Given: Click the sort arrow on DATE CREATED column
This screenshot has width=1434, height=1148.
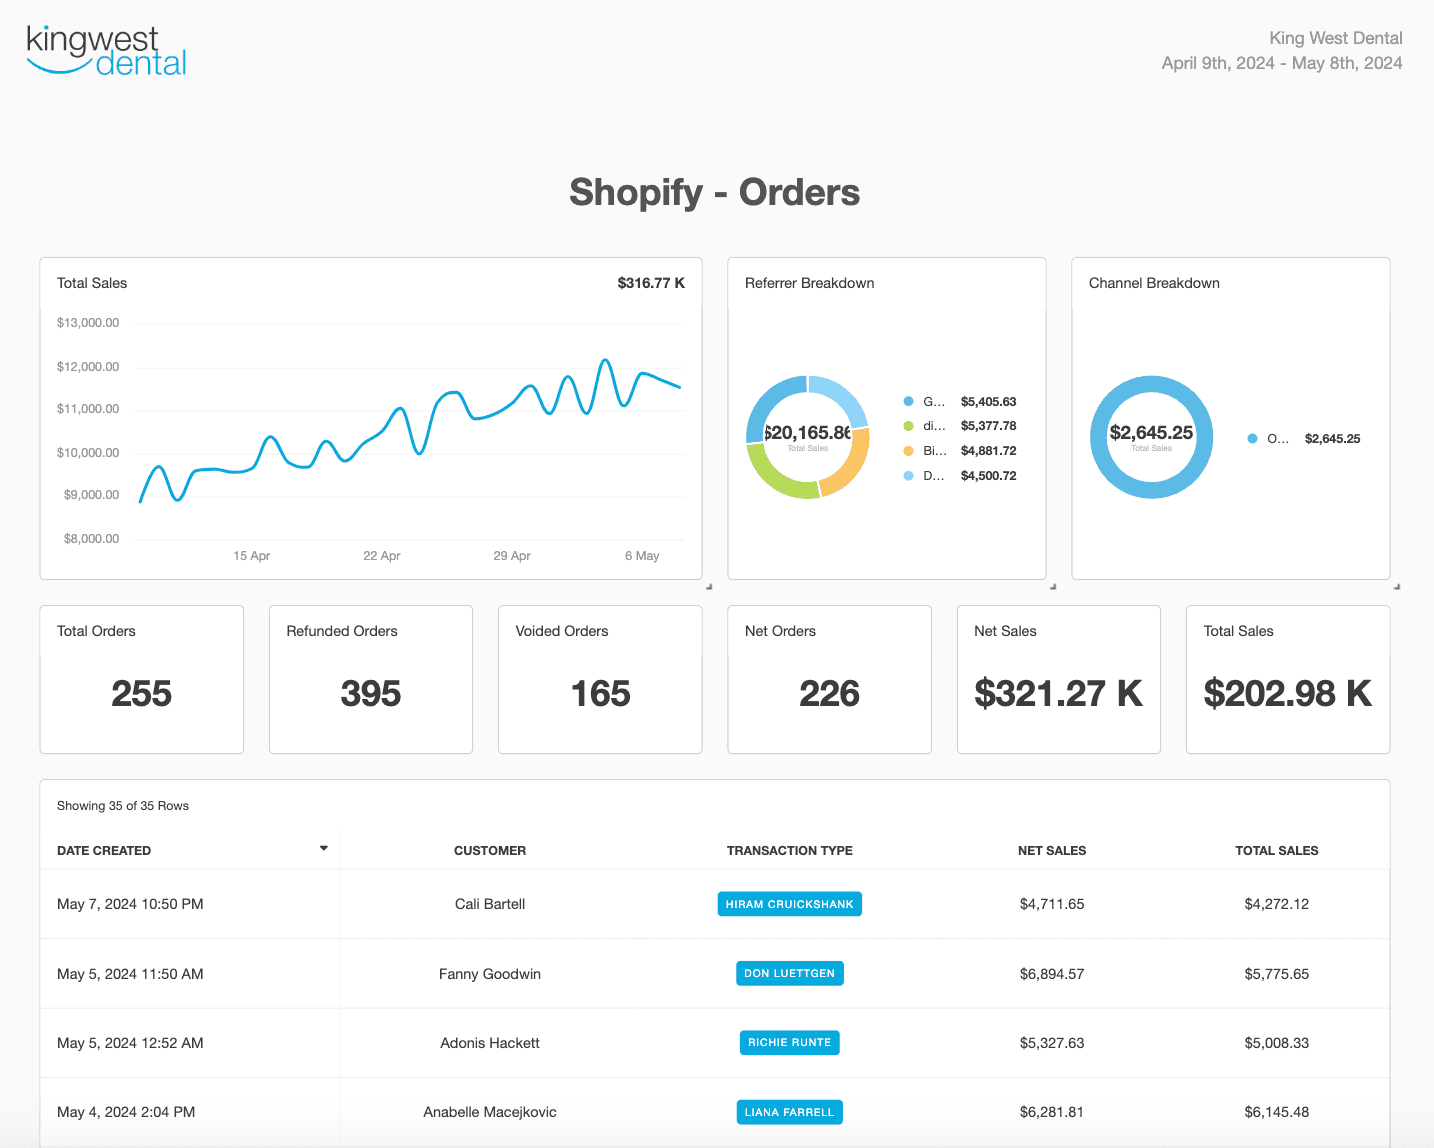Looking at the screenshot, I should [323, 848].
